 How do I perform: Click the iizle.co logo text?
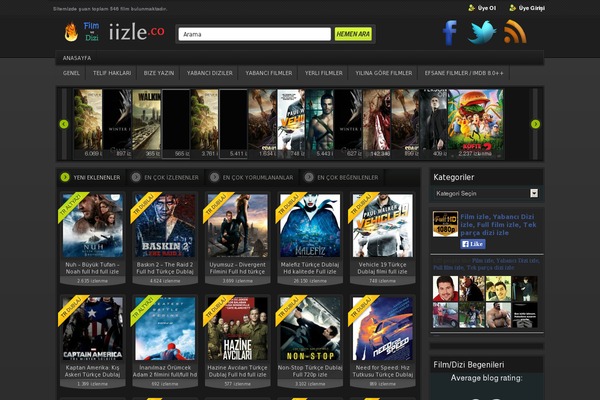click(x=137, y=32)
